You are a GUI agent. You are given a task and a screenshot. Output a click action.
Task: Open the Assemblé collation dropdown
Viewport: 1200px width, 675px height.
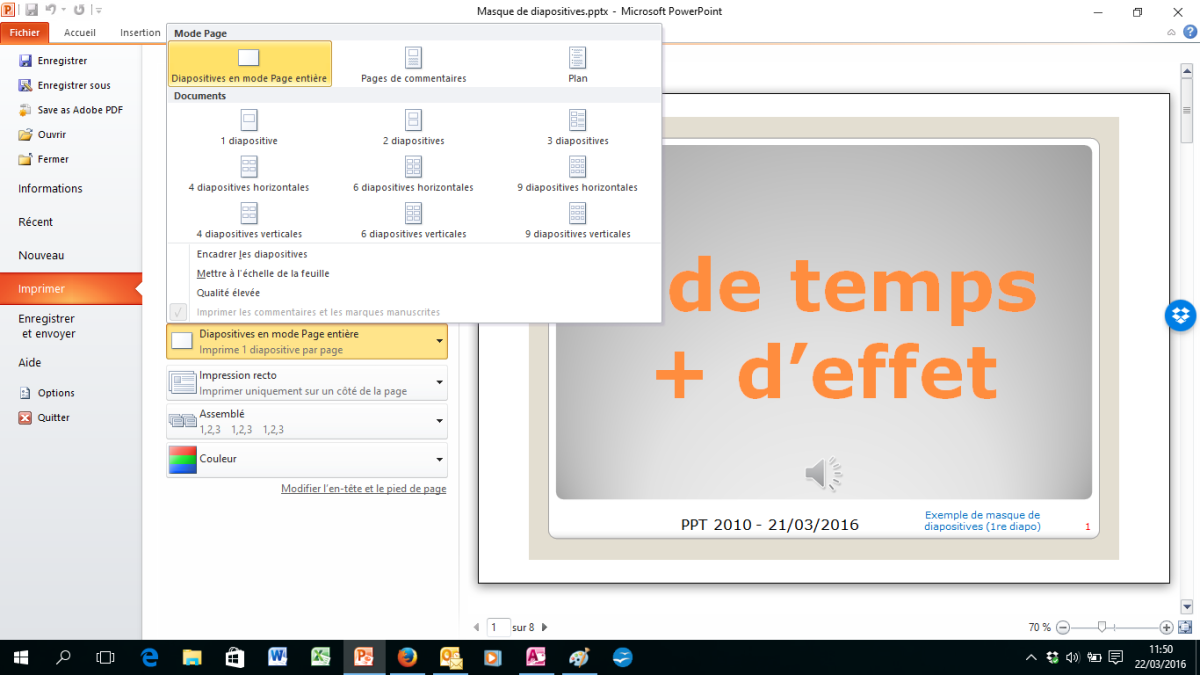click(x=307, y=421)
